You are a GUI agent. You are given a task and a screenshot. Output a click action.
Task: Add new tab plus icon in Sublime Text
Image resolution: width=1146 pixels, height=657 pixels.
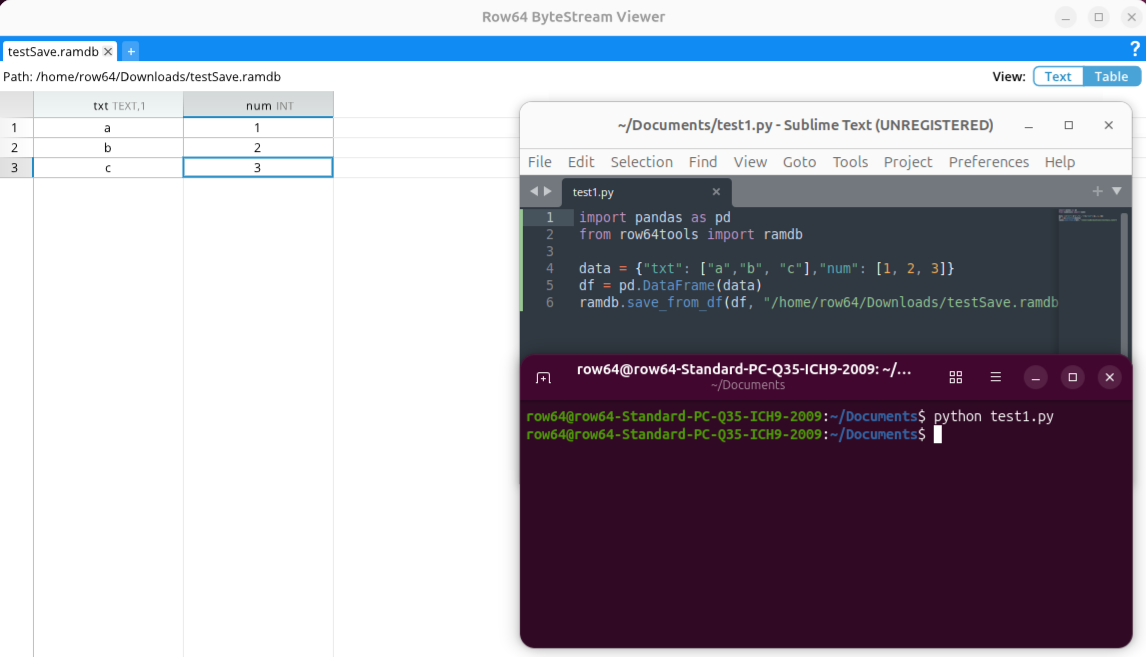(1097, 191)
